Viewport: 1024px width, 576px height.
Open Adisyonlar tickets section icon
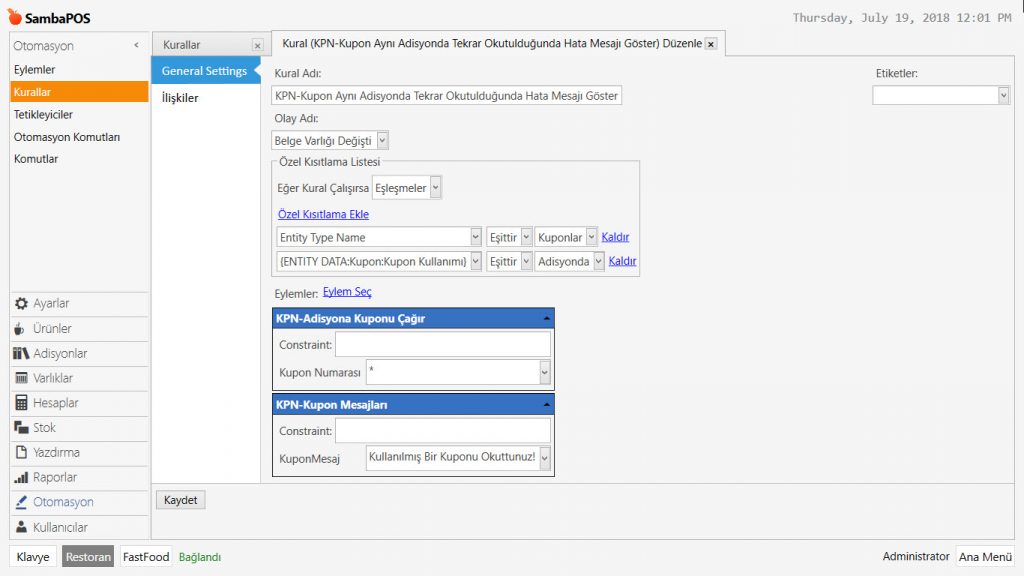coord(21,354)
